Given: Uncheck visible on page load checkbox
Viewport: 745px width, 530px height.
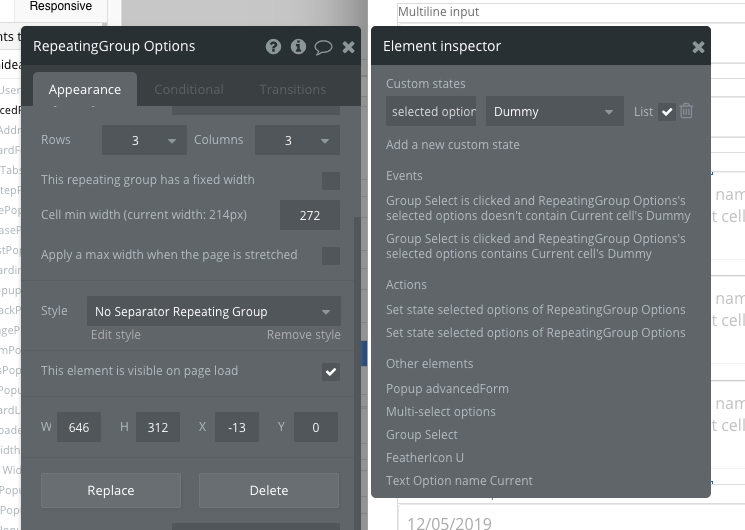Looking at the screenshot, I should pos(330,372).
